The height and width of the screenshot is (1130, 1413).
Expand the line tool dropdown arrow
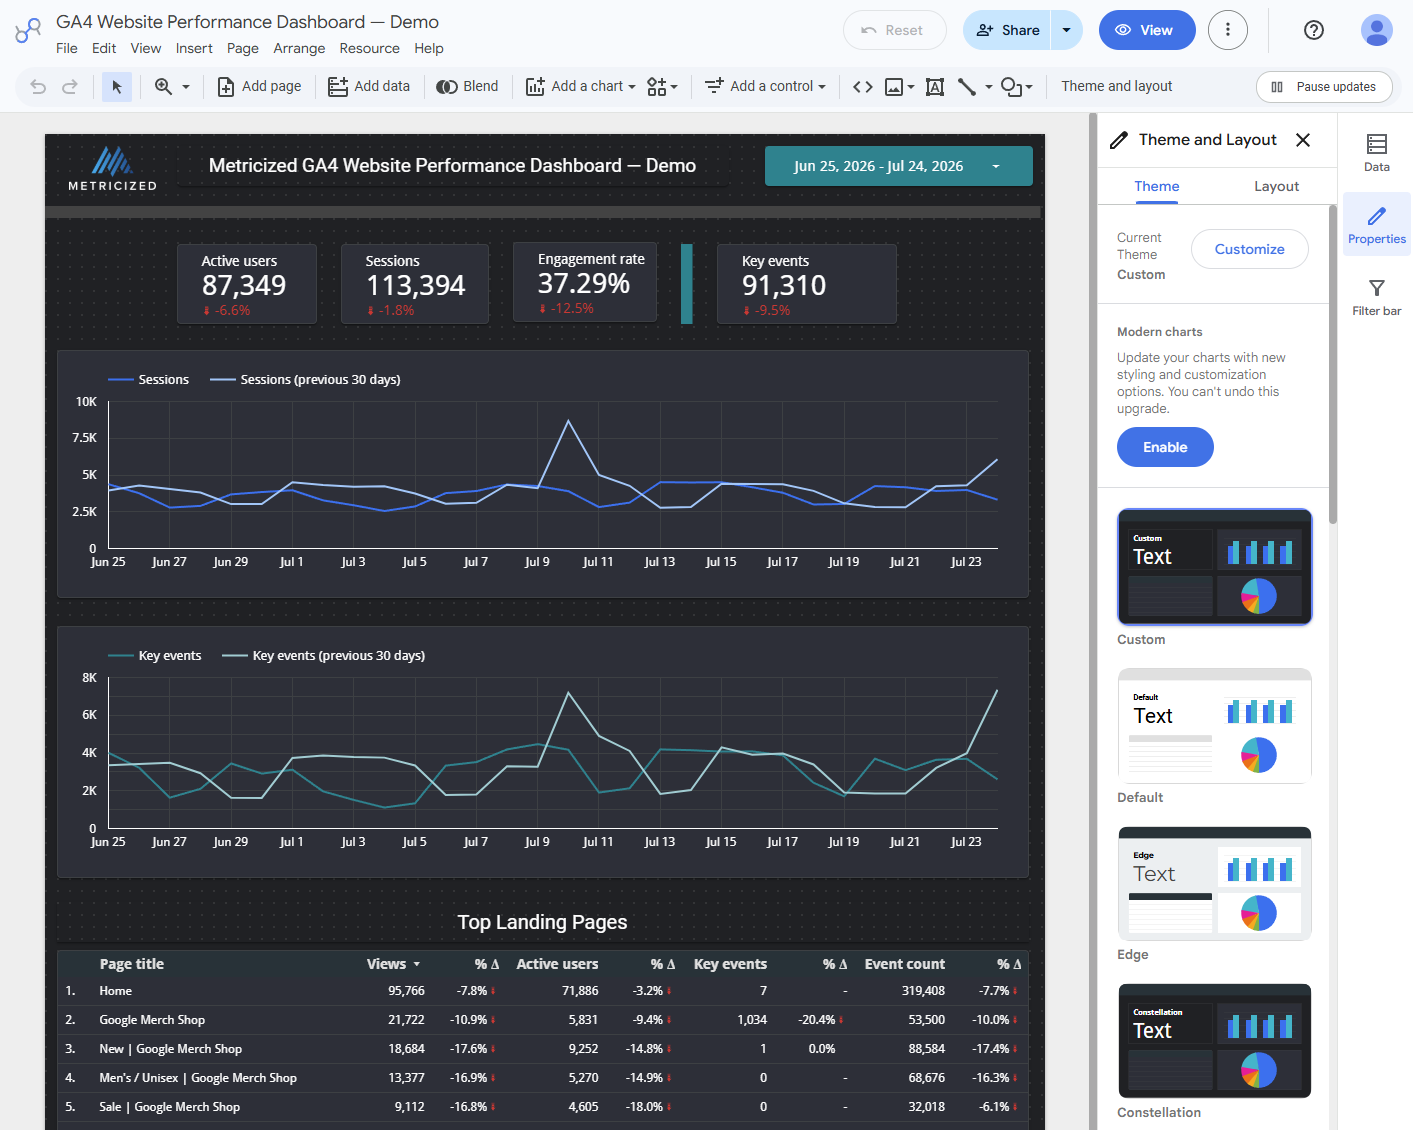click(x=989, y=87)
